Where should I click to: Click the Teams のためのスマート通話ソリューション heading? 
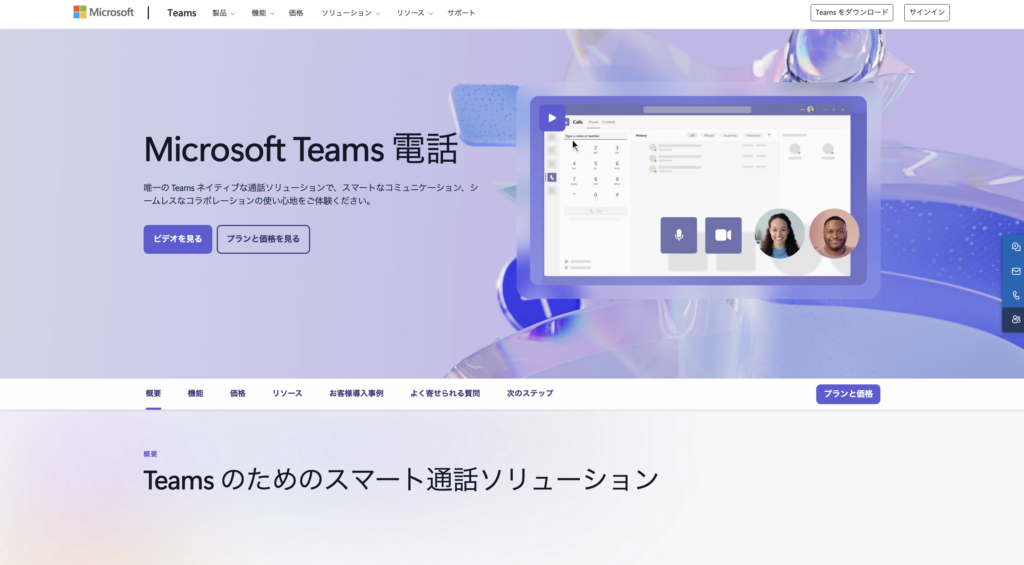[401, 480]
